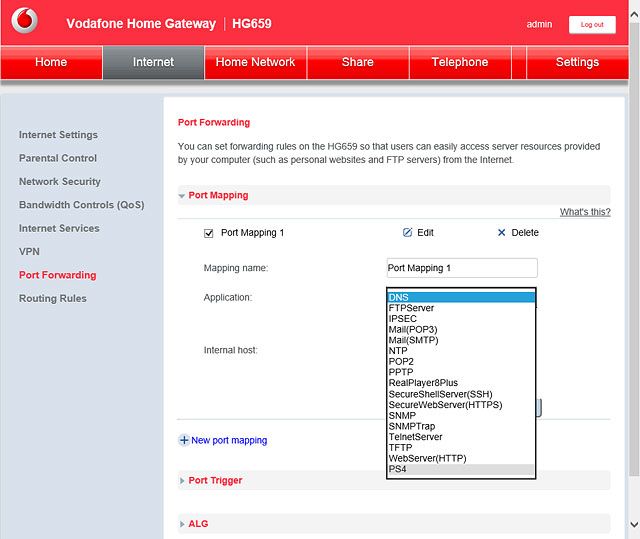The image size is (640, 539).
Task: Open Parental Control in sidebar
Action: pos(58,158)
